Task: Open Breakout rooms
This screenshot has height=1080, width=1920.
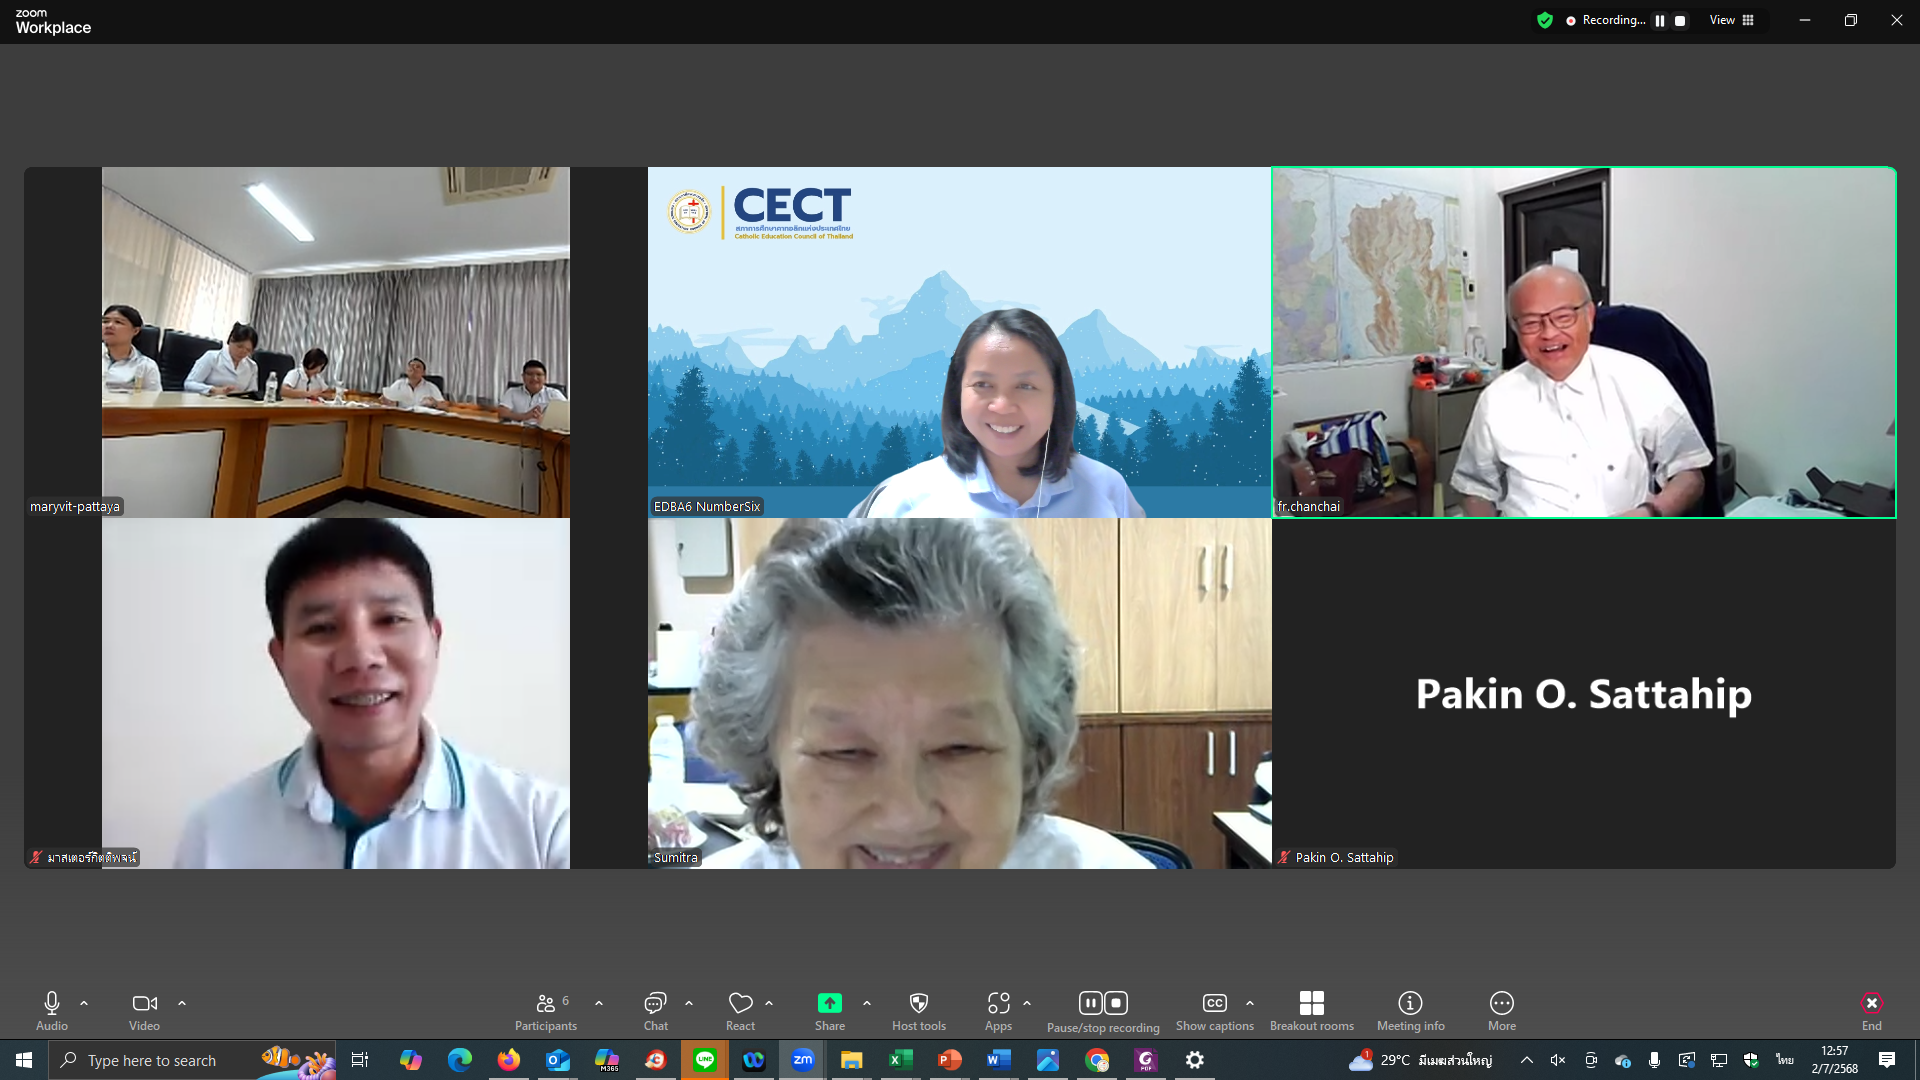Action: click(1311, 1004)
